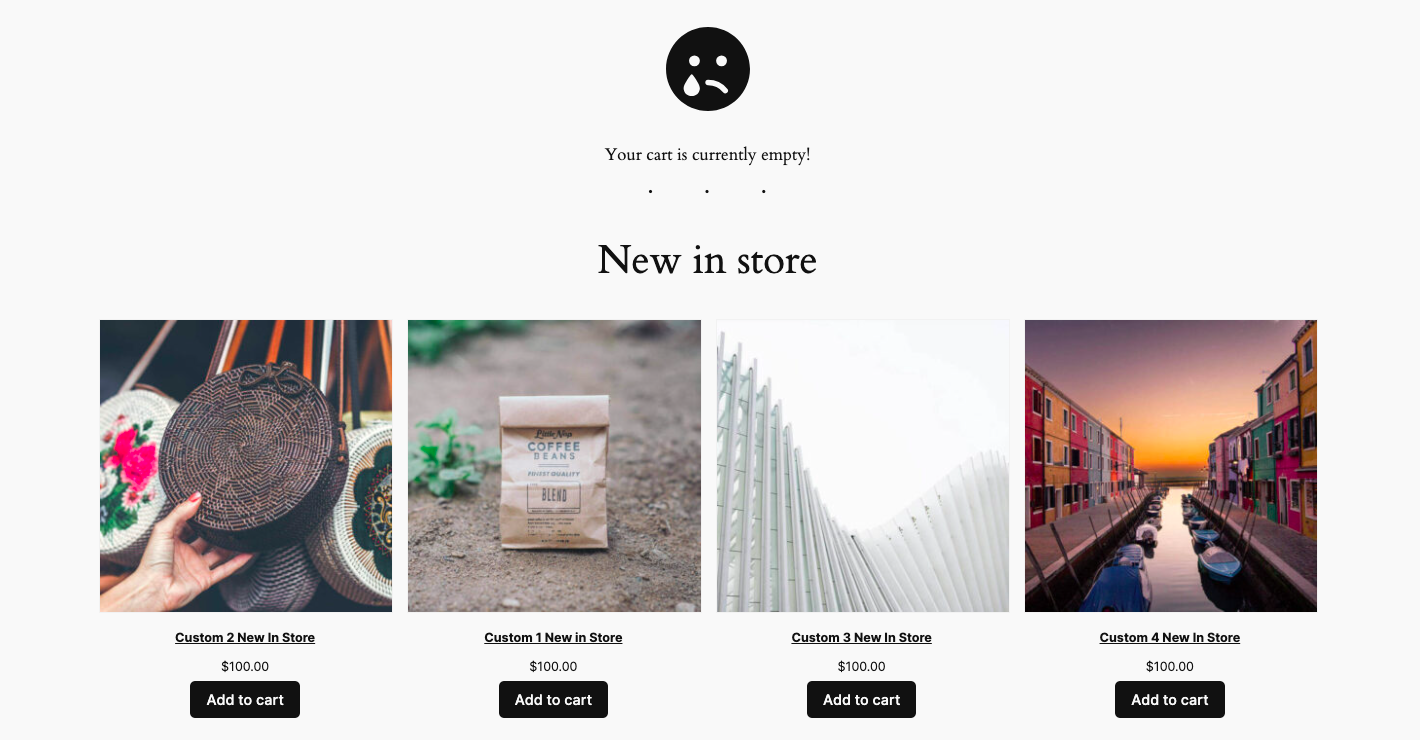Open the Custom 1 New in Store link

(x=553, y=638)
